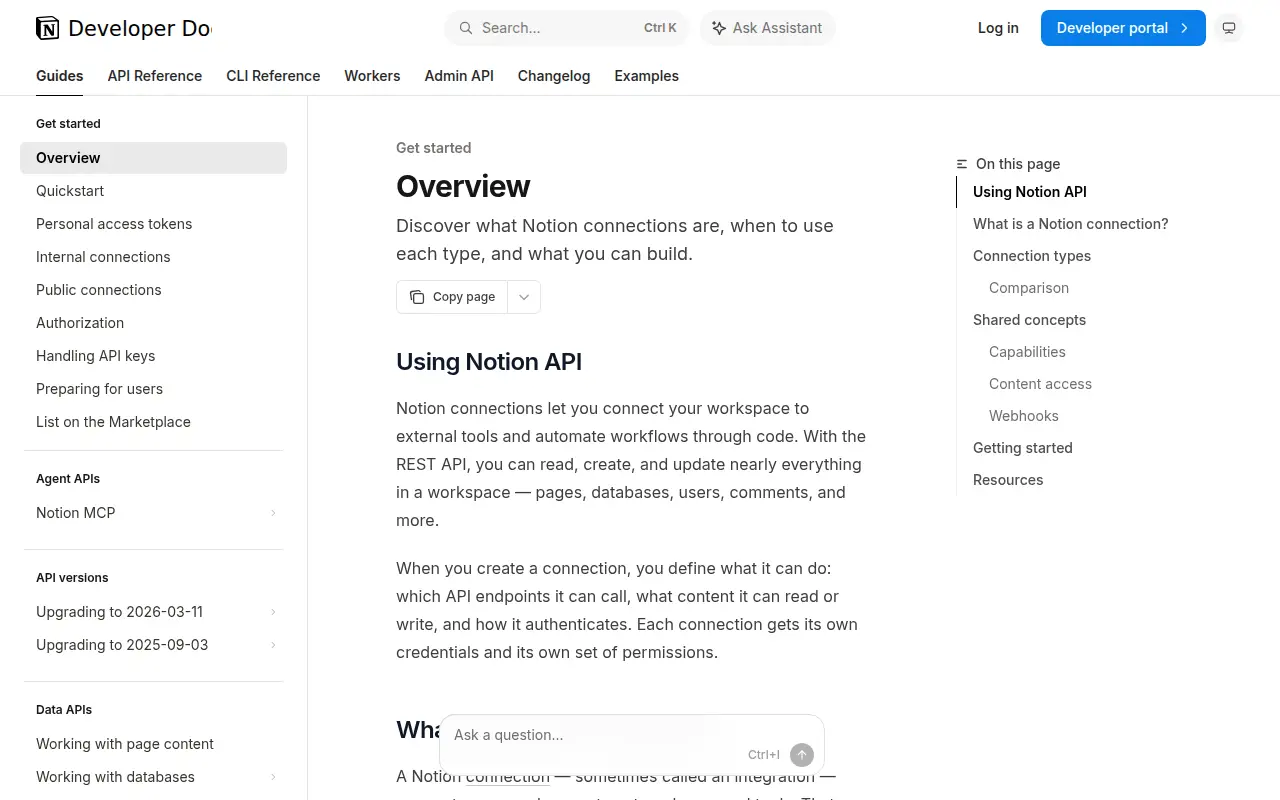This screenshot has width=1280, height=800.
Task: Jump to Resources section
Action: (1008, 480)
